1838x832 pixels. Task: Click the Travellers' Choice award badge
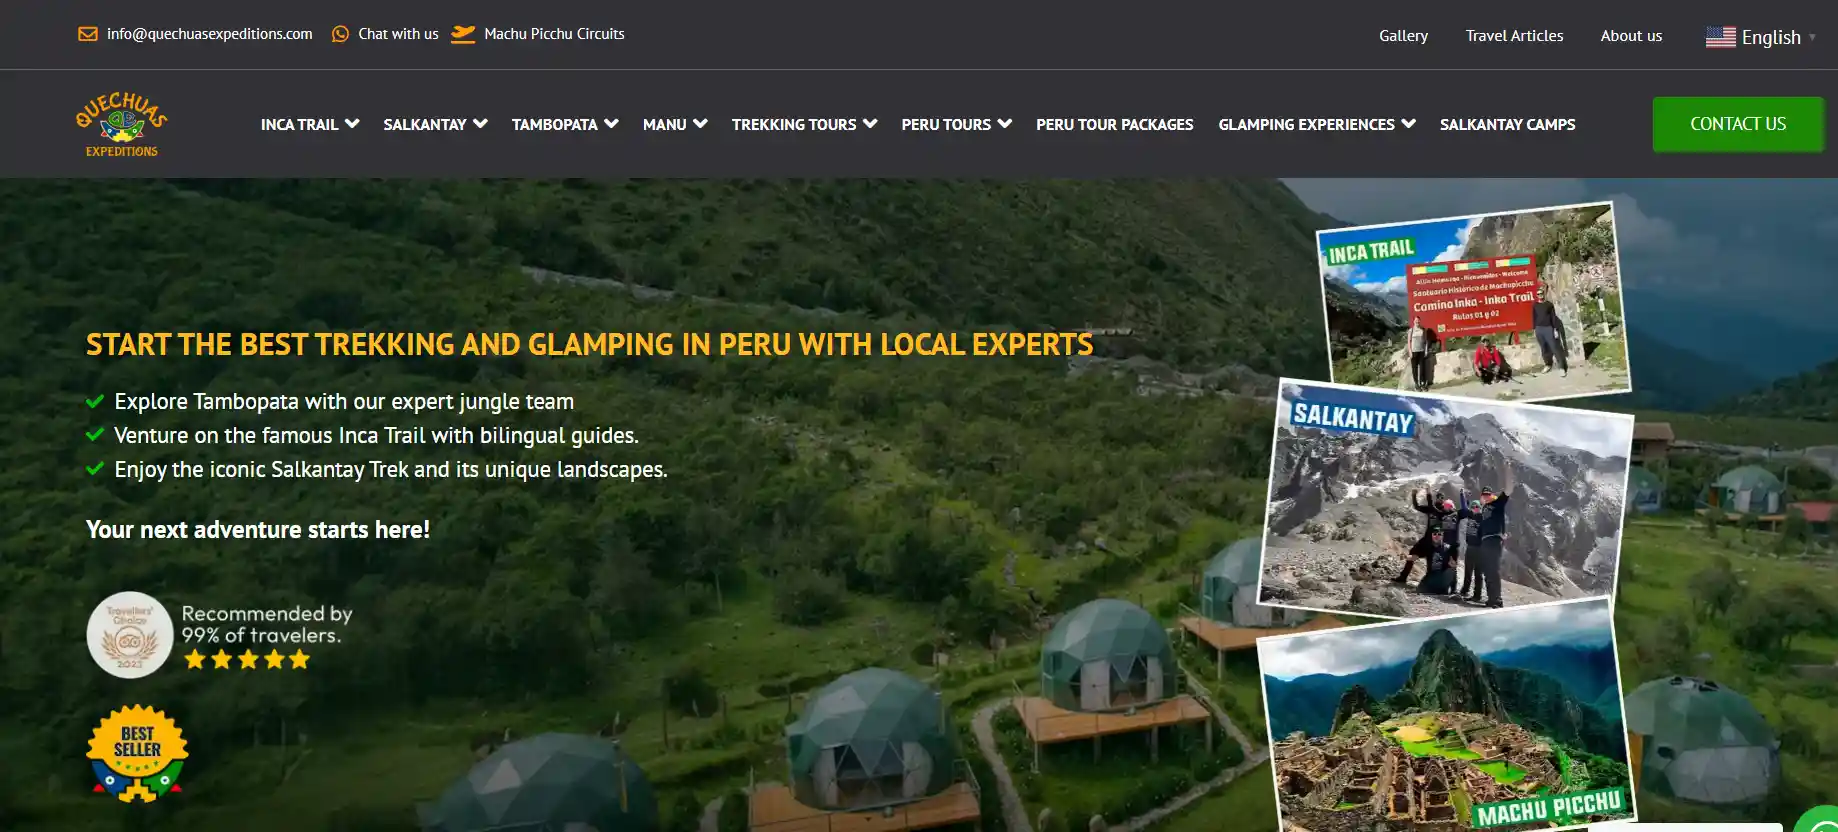click(130, 635)
